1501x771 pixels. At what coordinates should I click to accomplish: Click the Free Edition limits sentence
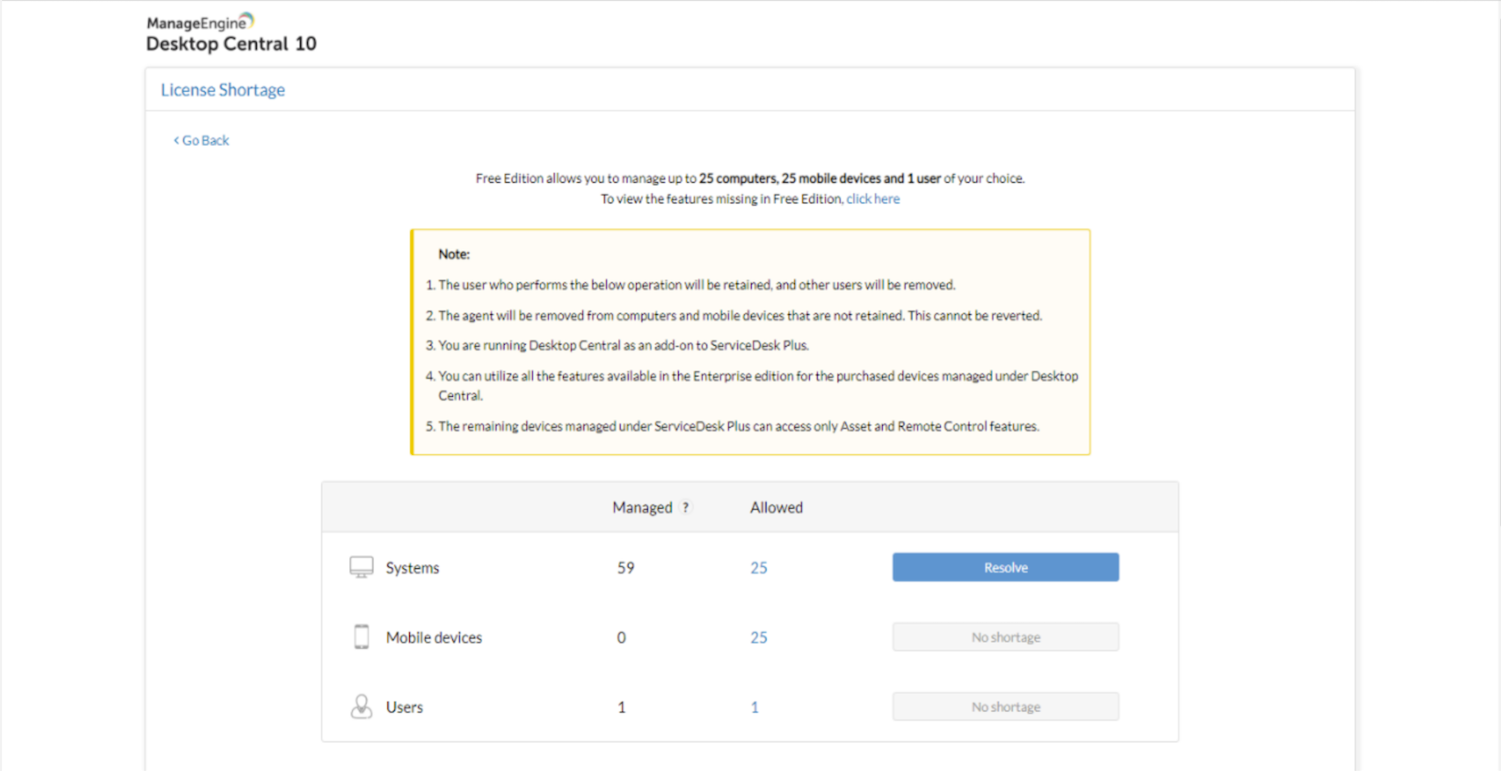point(750,179)
